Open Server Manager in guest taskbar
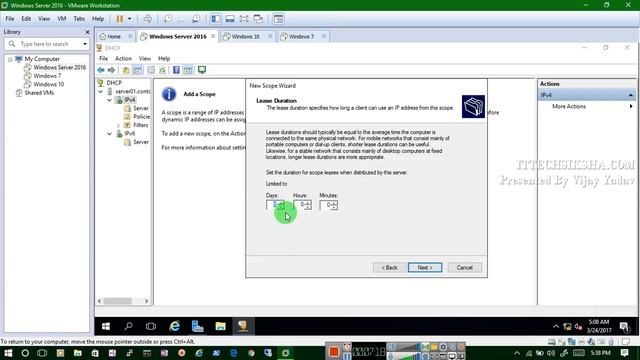 pos(198,326)
